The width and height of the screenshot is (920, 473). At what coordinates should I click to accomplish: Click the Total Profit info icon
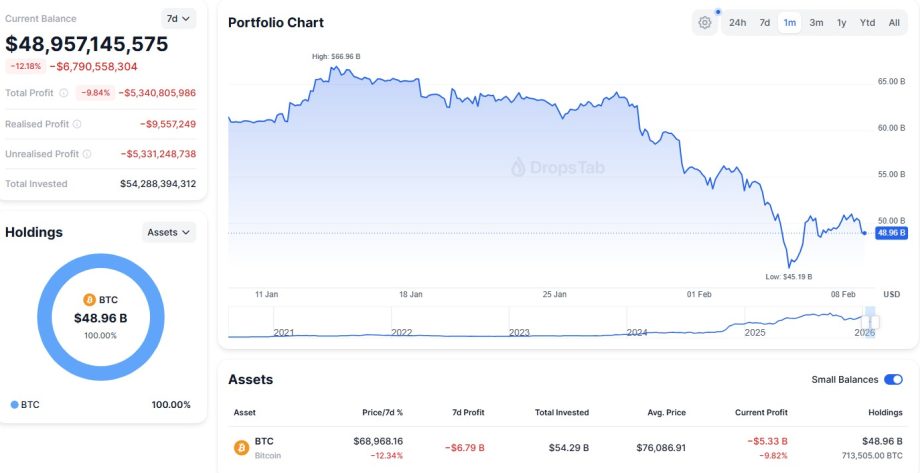point(64,93)
